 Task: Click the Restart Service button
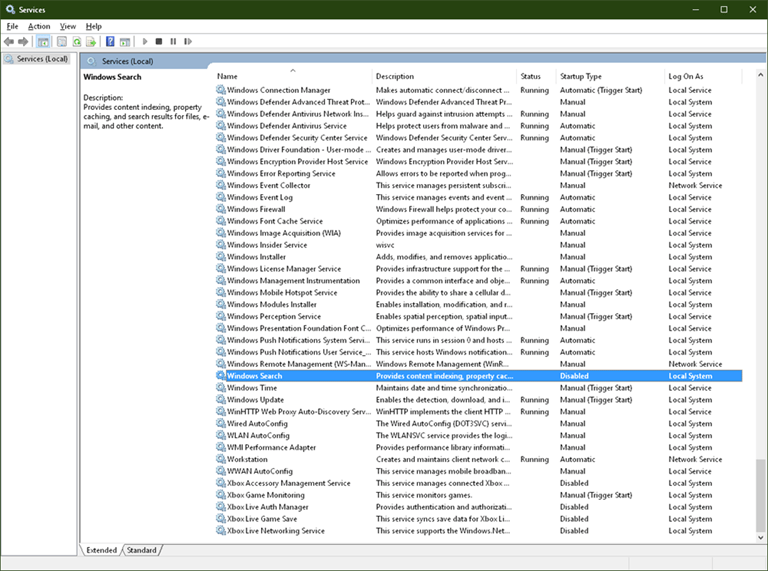188,42
